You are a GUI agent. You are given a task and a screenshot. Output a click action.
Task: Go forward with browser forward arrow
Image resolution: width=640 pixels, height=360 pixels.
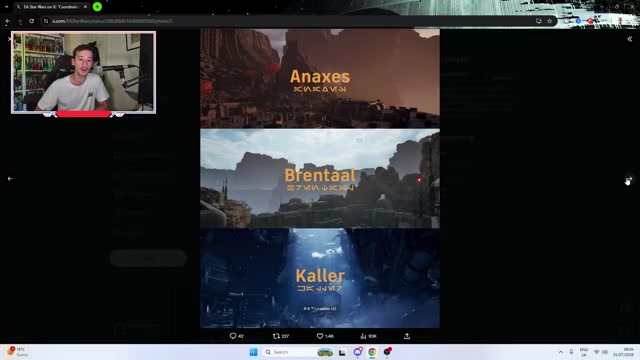pos(20,21)
